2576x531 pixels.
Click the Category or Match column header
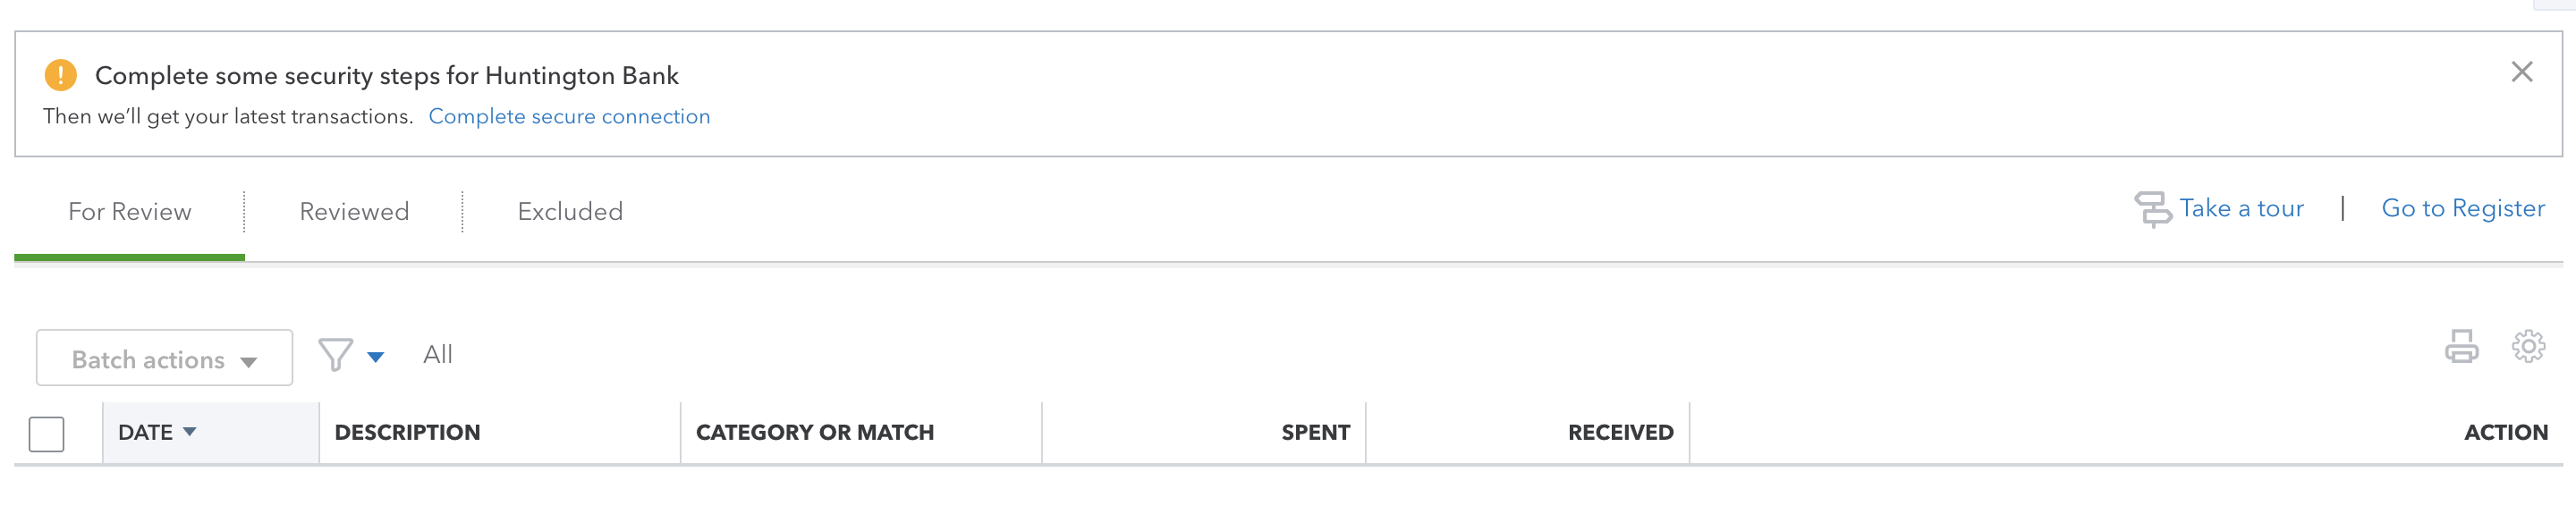pos(814,433)
